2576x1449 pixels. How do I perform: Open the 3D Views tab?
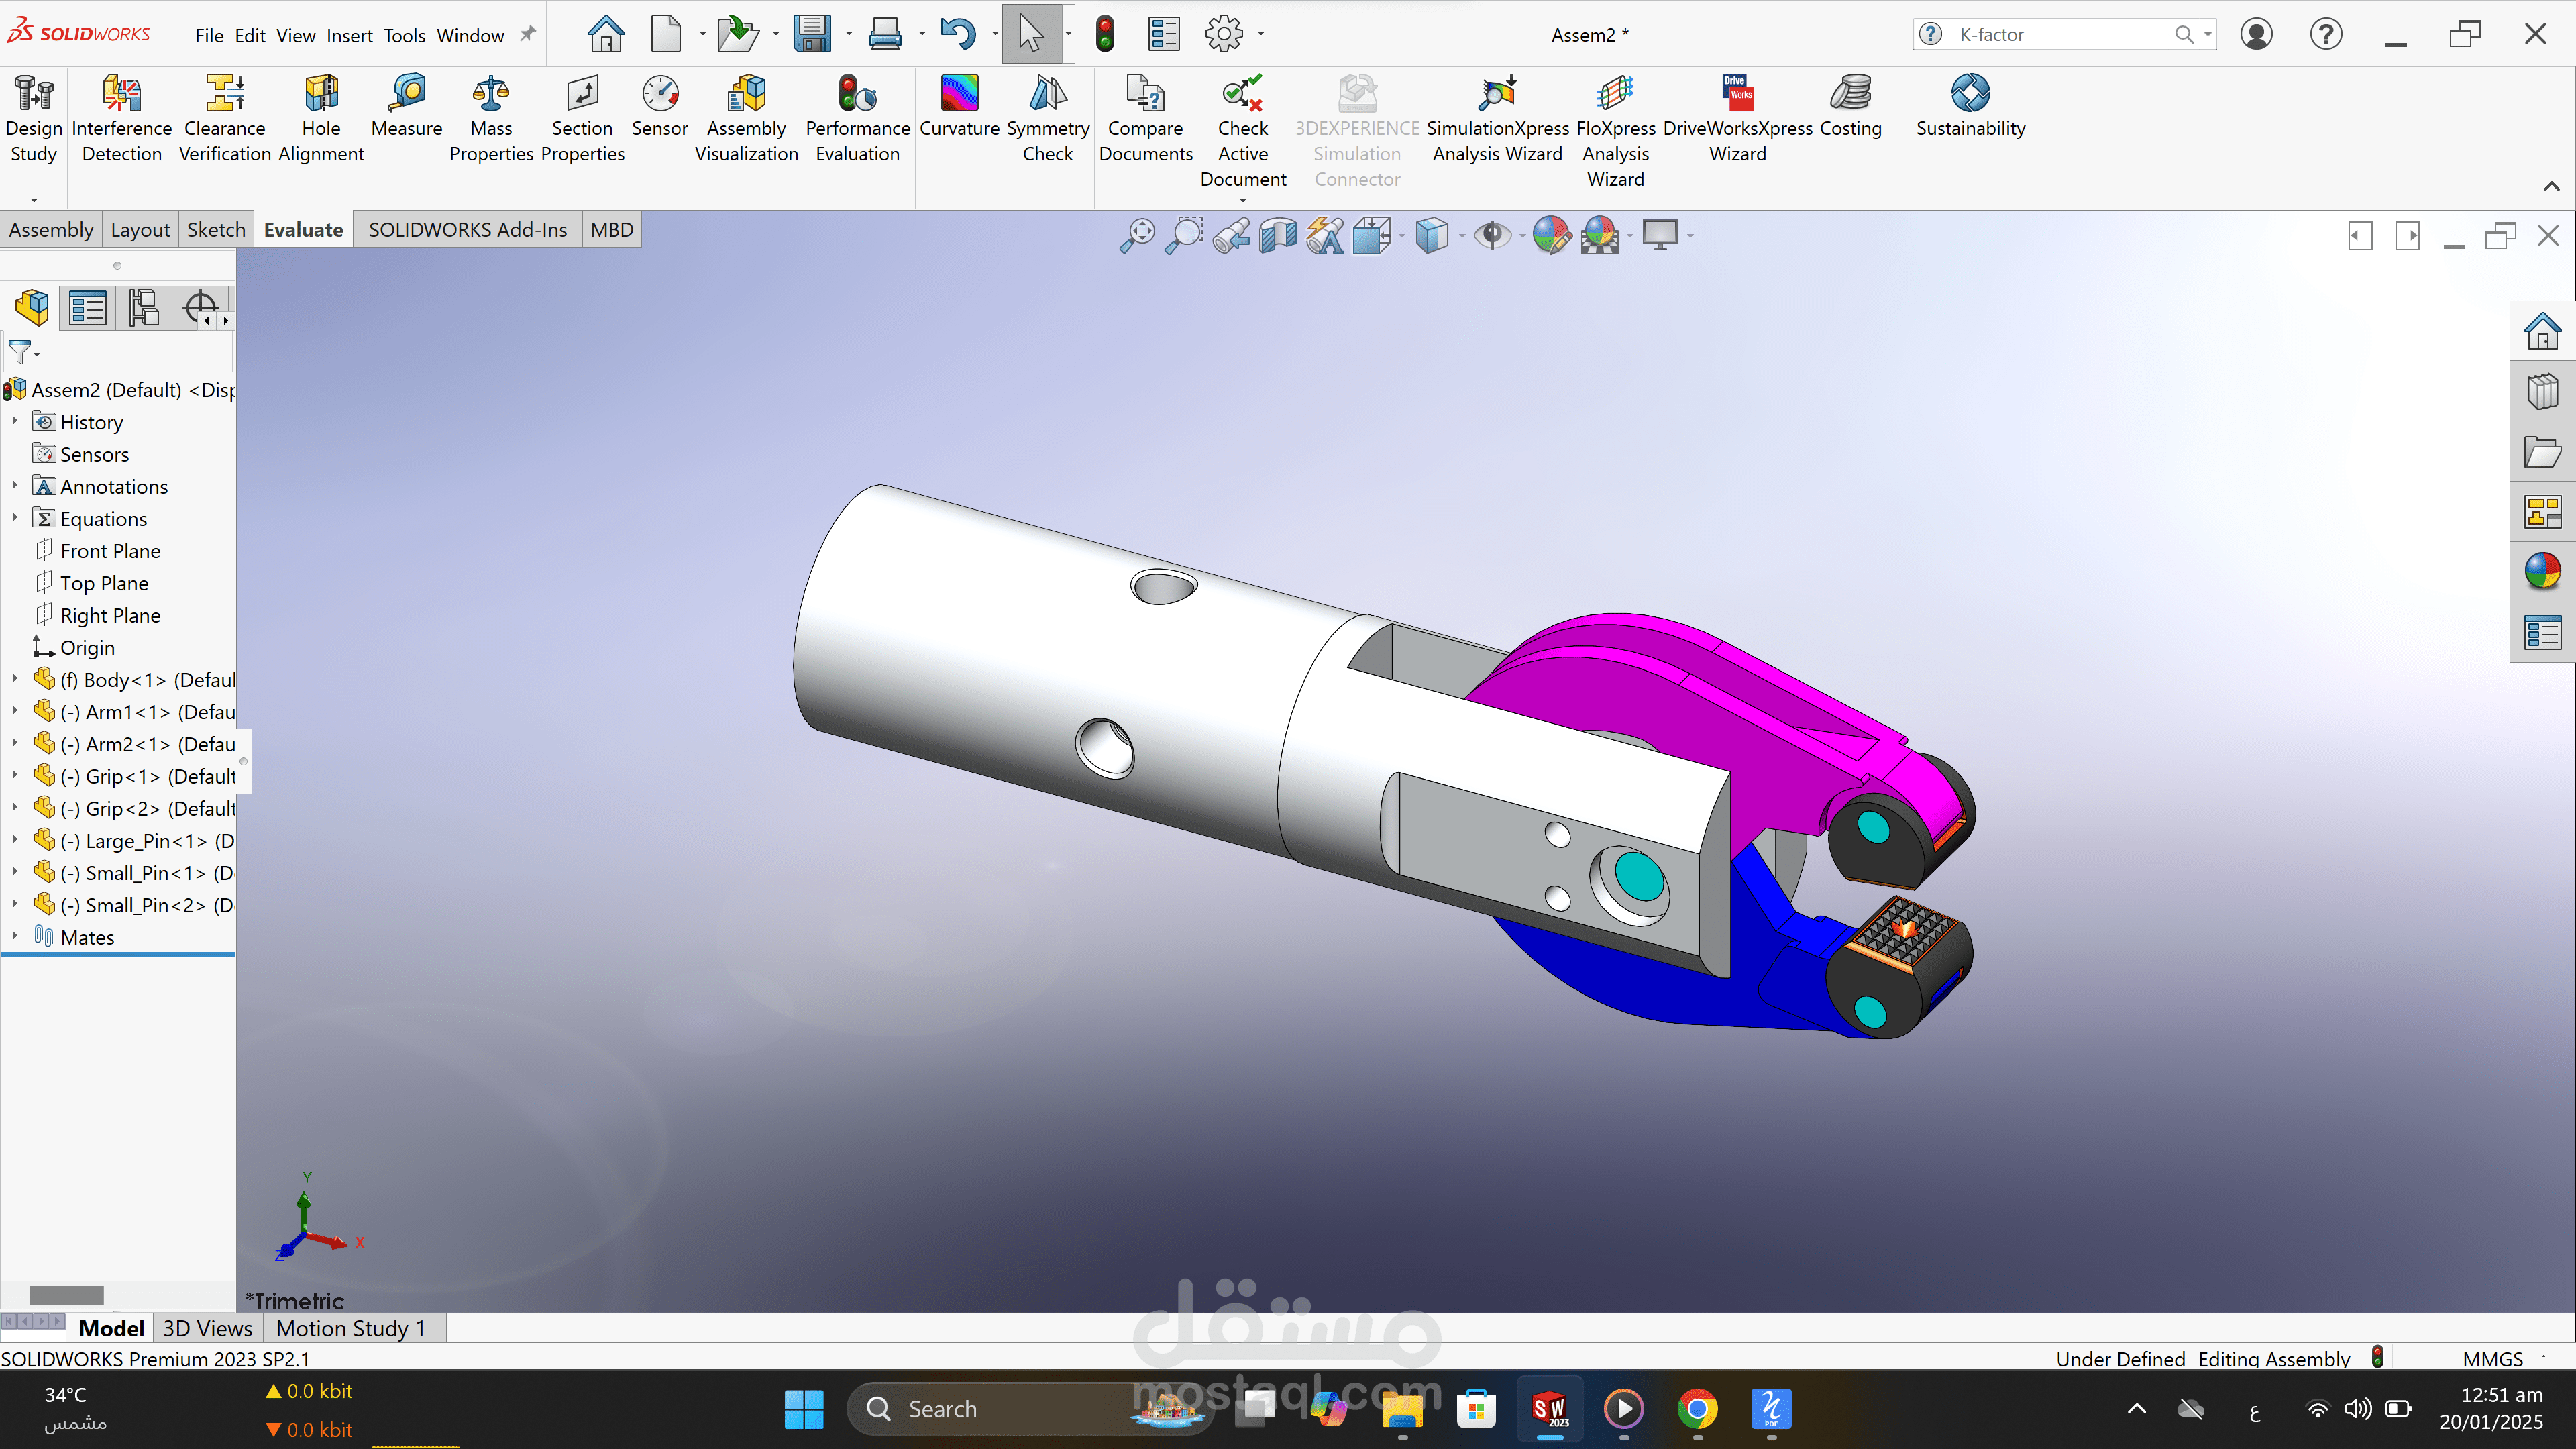[208, 1328]
